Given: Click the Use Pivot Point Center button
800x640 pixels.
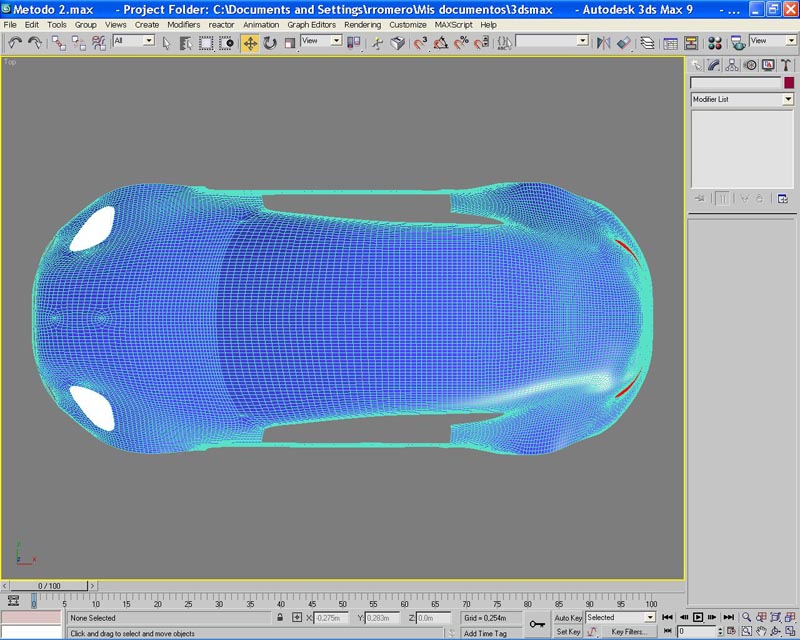Looking at the screenshot, I should pyautogui.click(x=354, y=43).
